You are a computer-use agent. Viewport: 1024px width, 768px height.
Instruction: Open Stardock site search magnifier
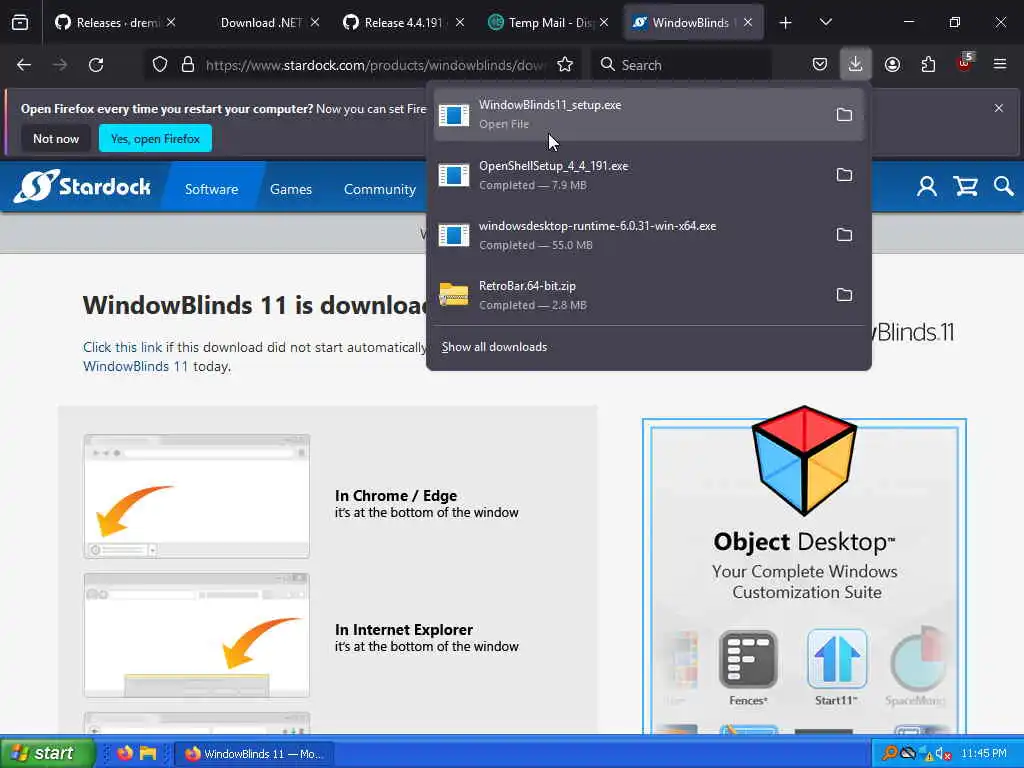(1004, 187)
